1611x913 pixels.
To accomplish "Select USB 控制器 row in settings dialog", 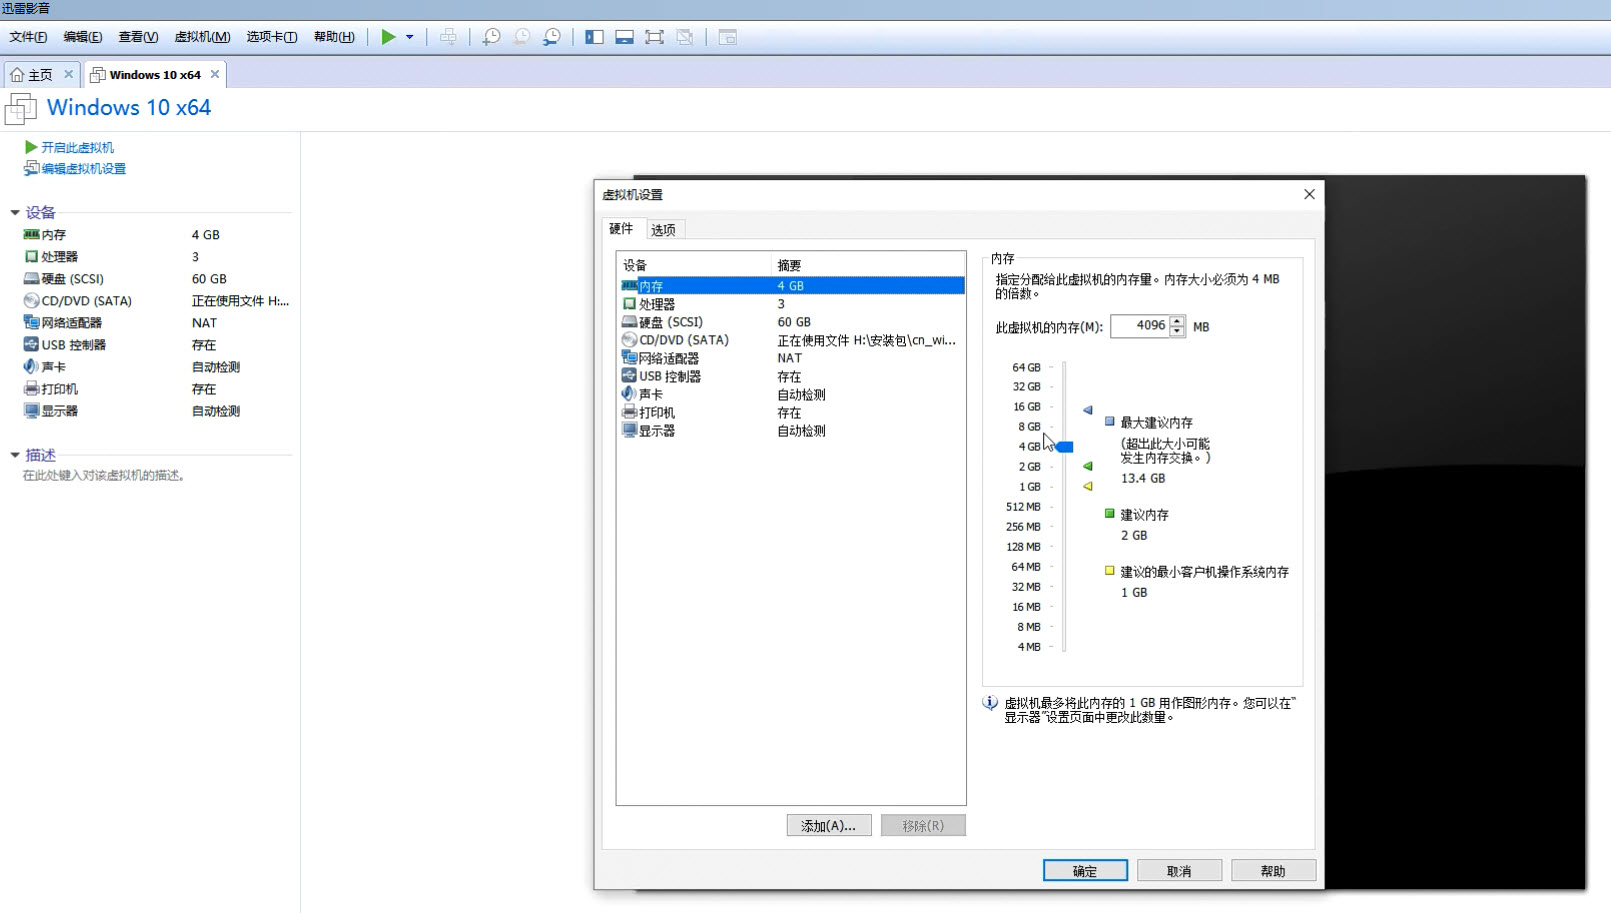I will 792,377.
